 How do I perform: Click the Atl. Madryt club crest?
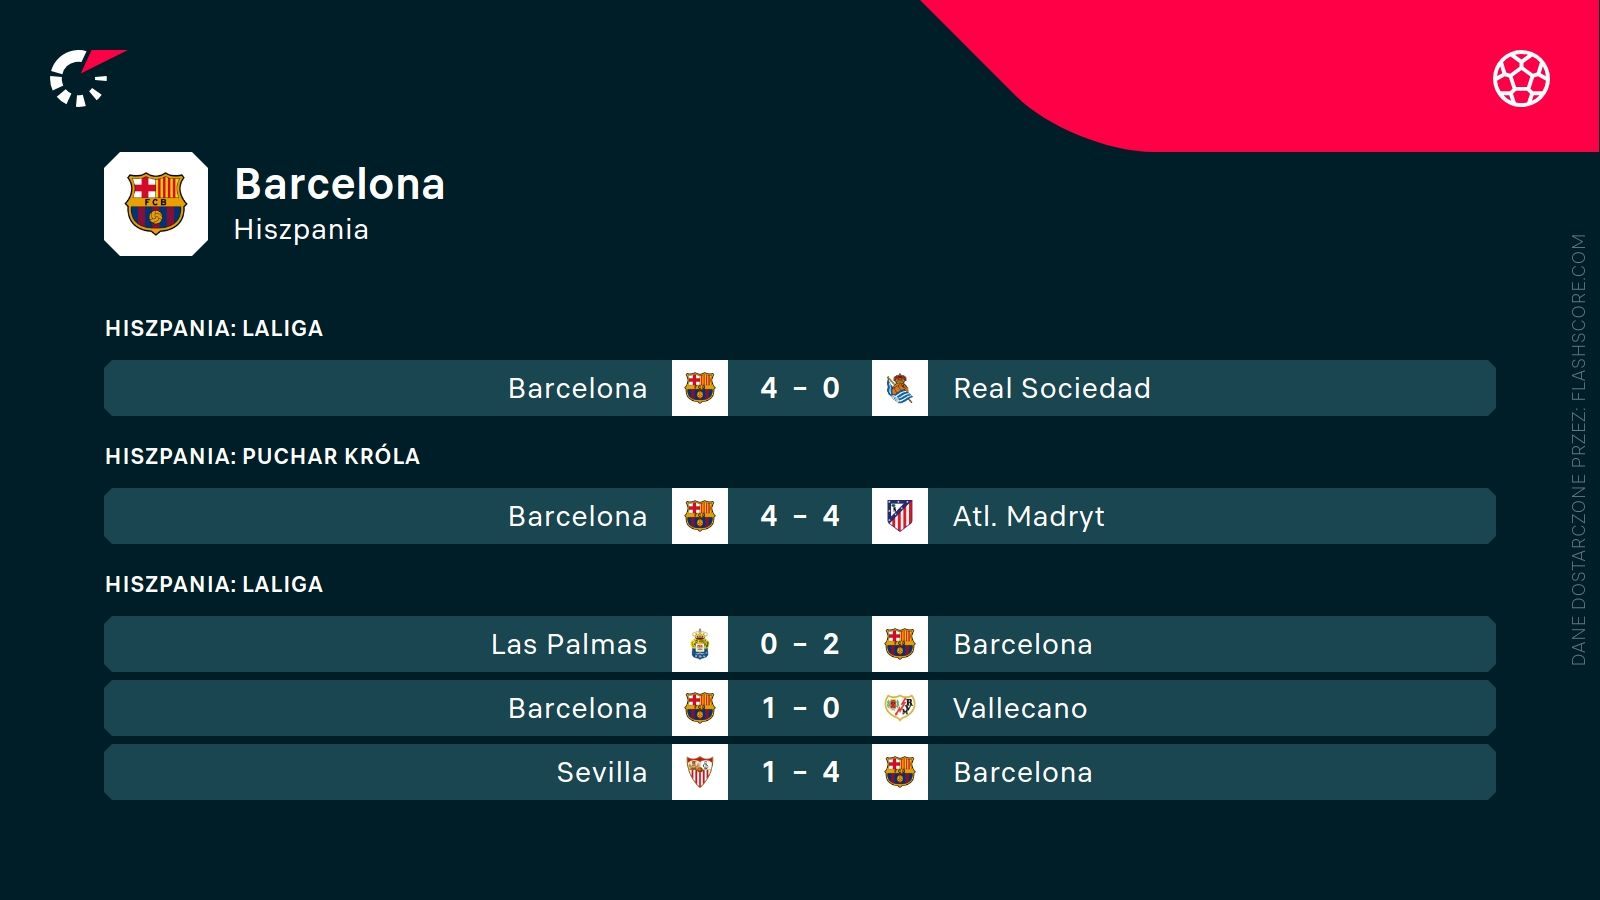click(x=900, y=516)
